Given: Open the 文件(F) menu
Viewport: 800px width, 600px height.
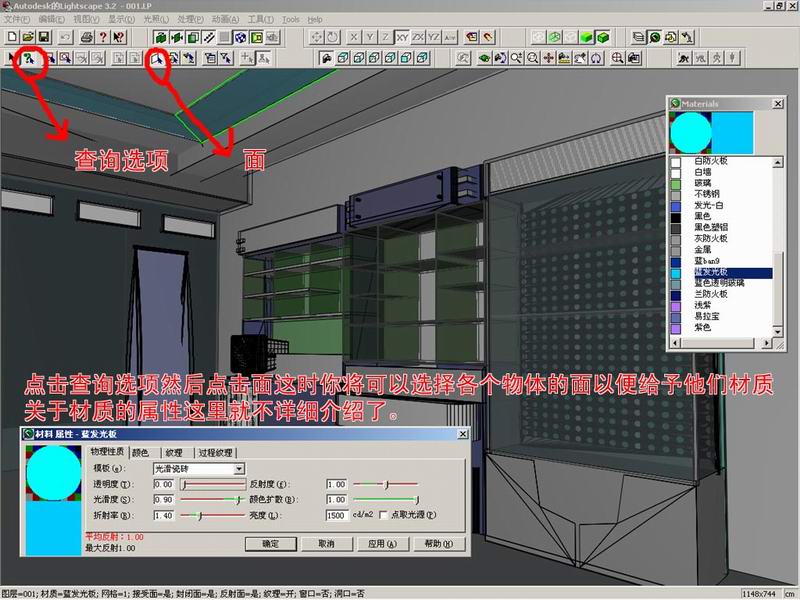Looking at the screenshot, I should click(17, 19).
